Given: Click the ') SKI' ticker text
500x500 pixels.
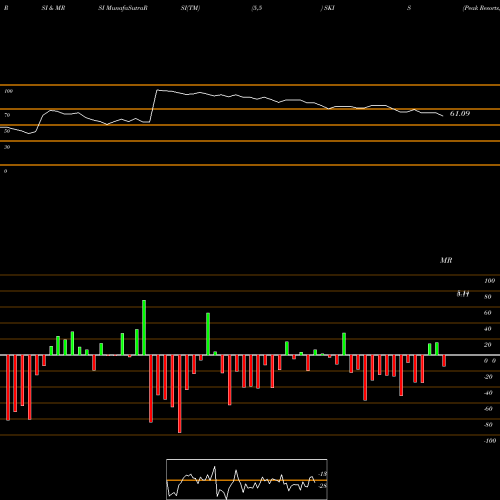Looking at the screenshot, I should click(x=328, y=8).
